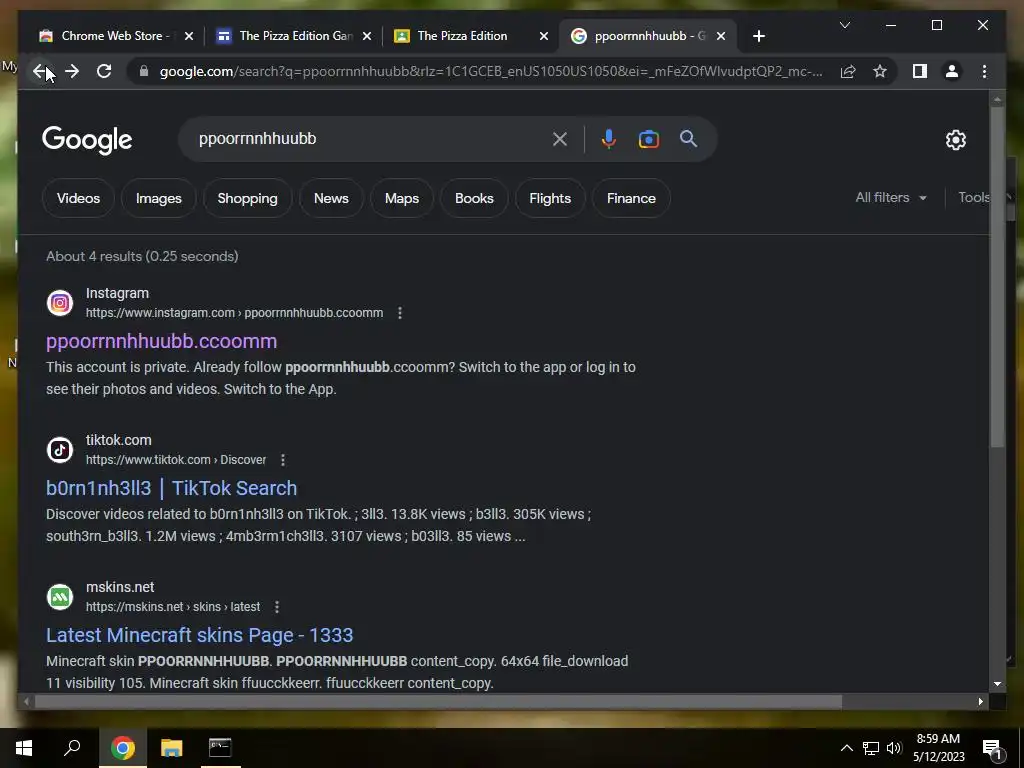
Task: Open Tools search options
Action: pyautogui.click(x=974, y=197)
